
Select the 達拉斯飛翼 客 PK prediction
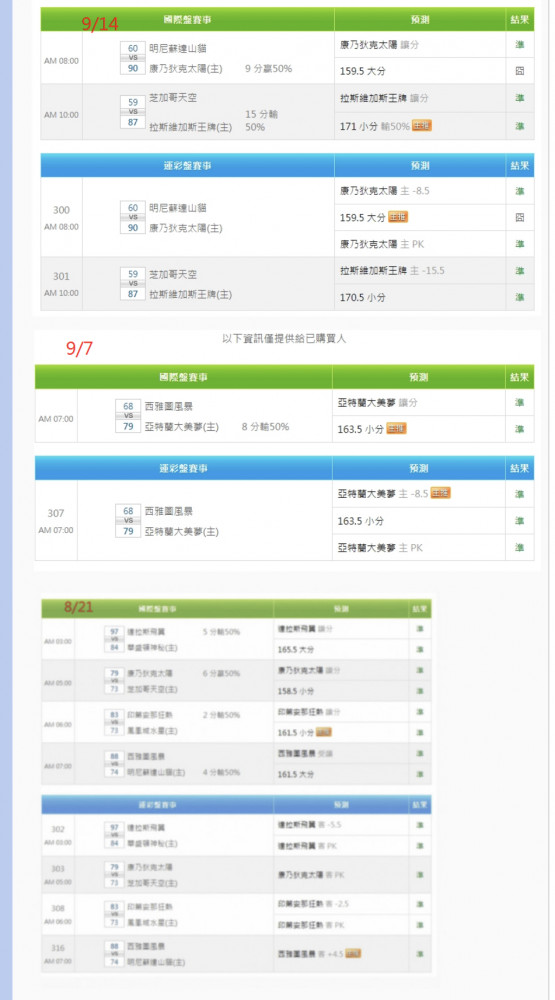pyautogui.click(x=307, y=846)
